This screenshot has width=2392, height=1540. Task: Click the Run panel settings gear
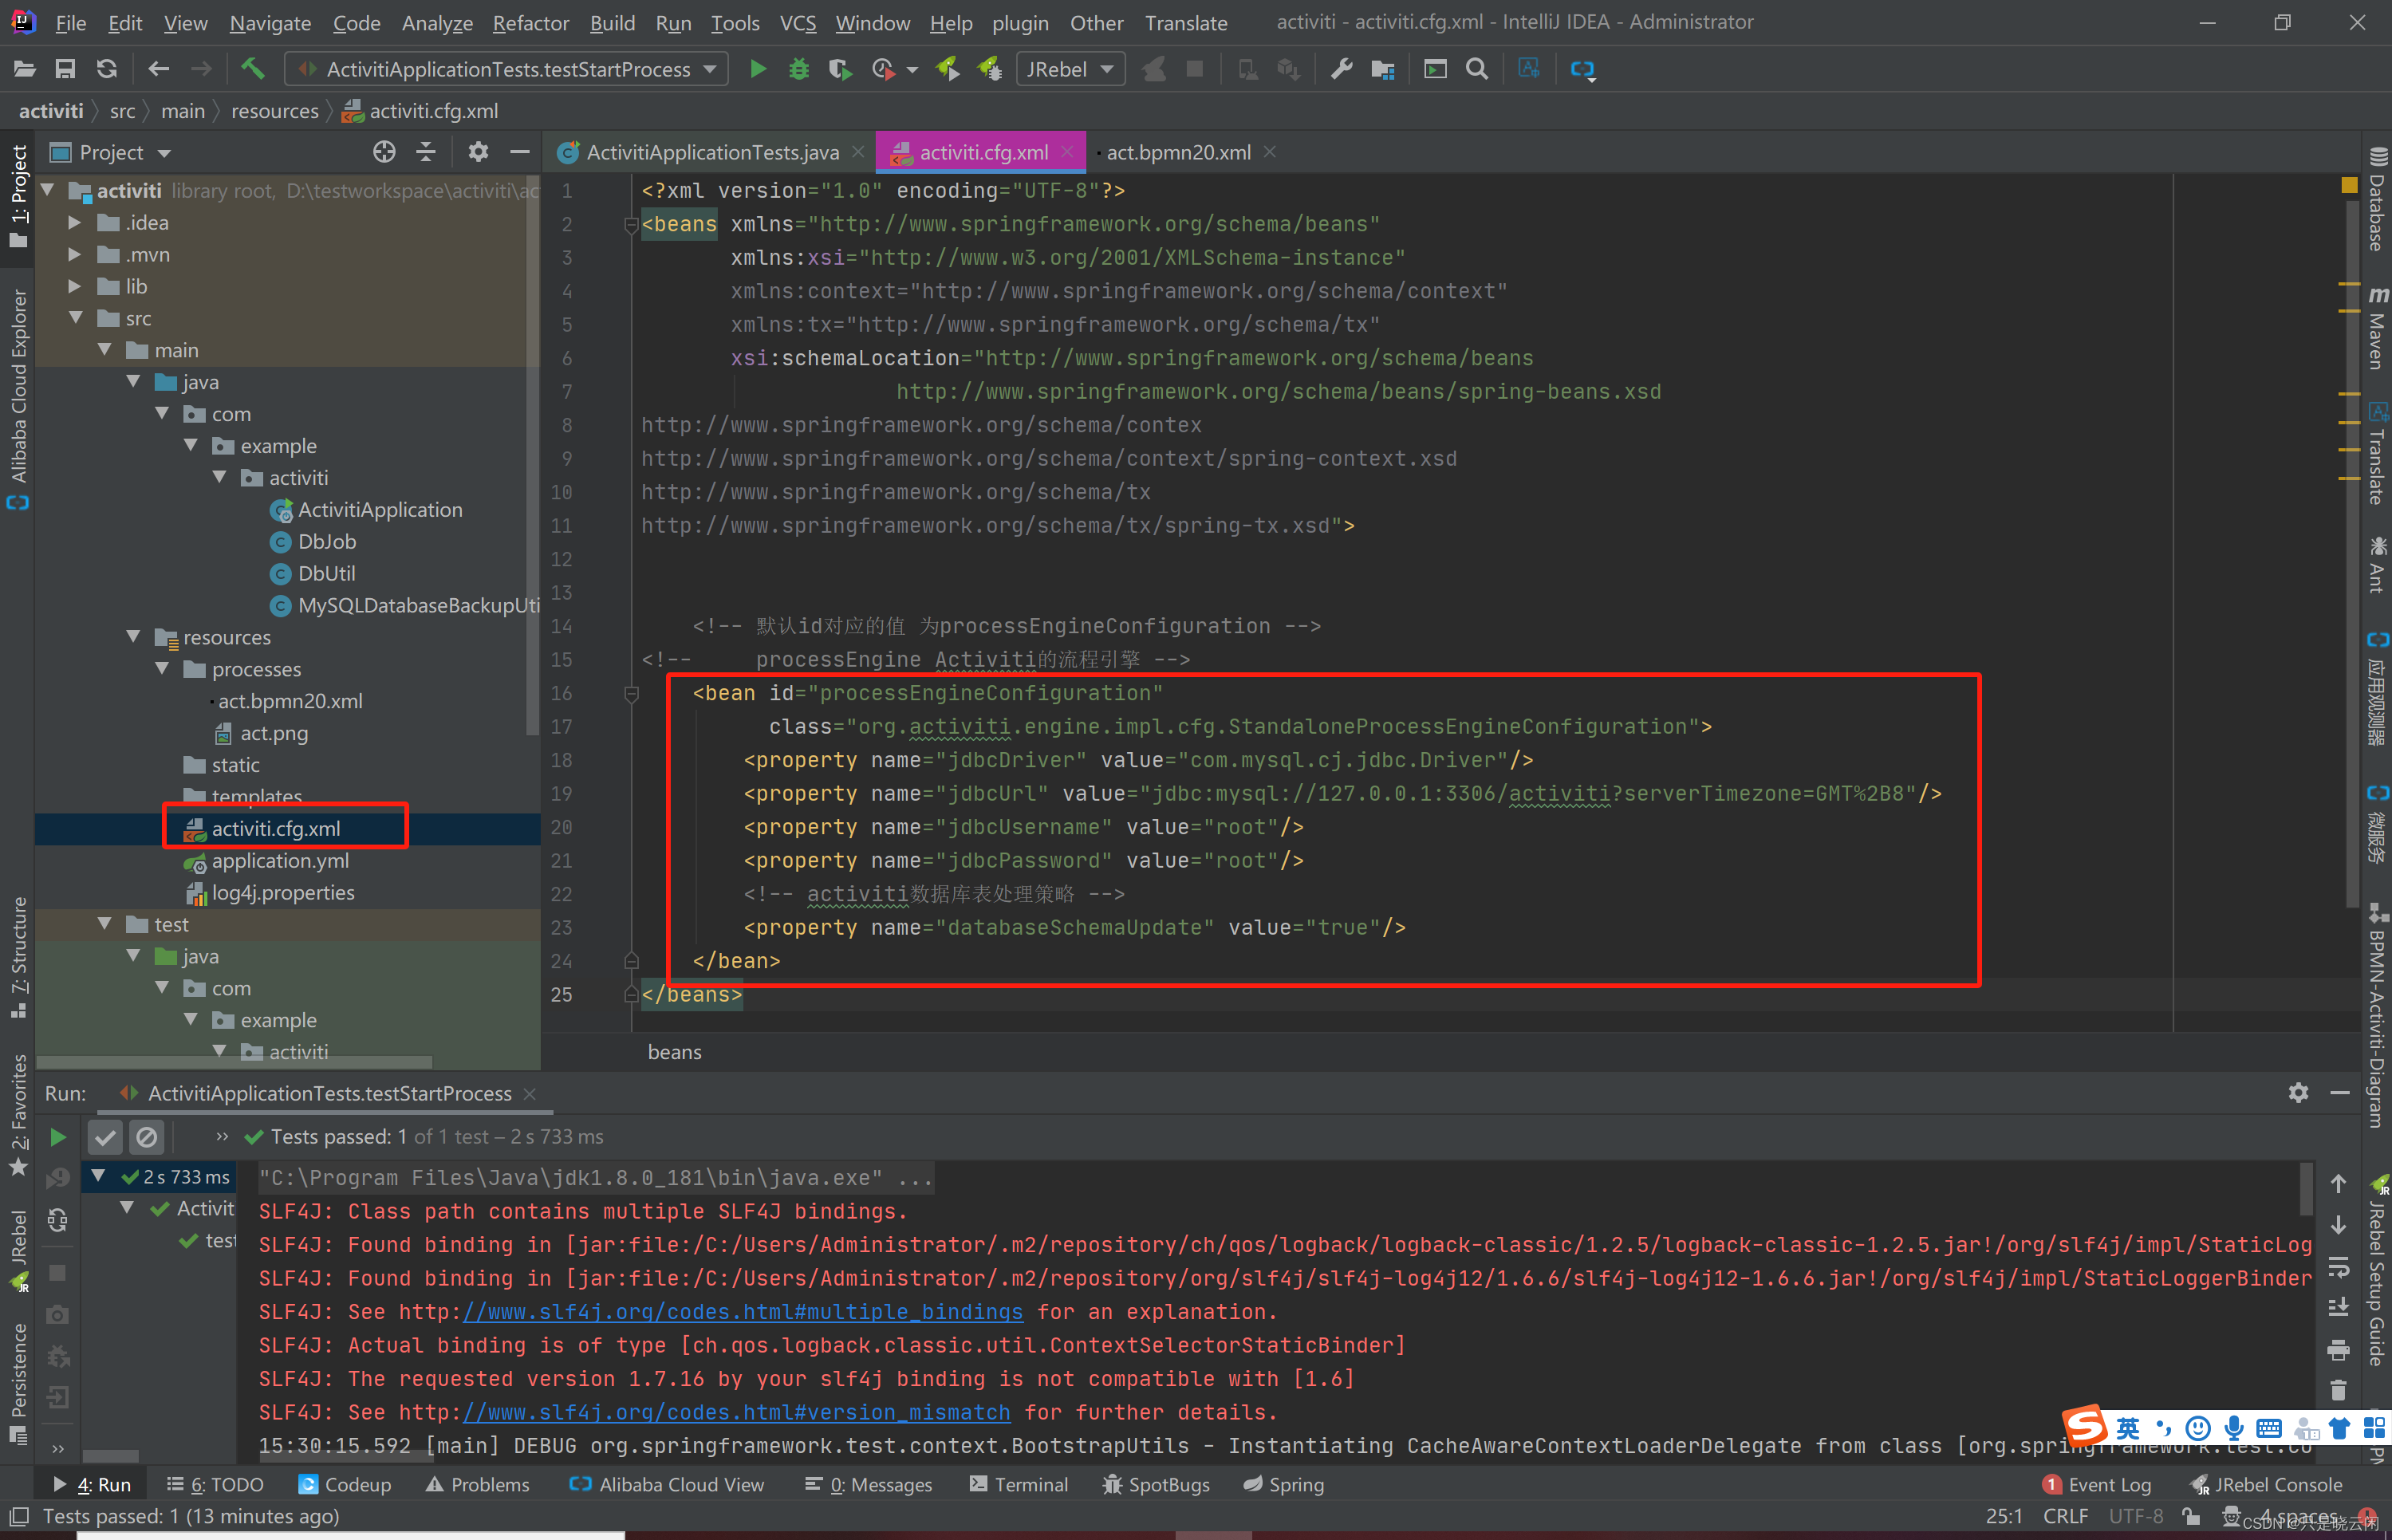[2298, 1093]
